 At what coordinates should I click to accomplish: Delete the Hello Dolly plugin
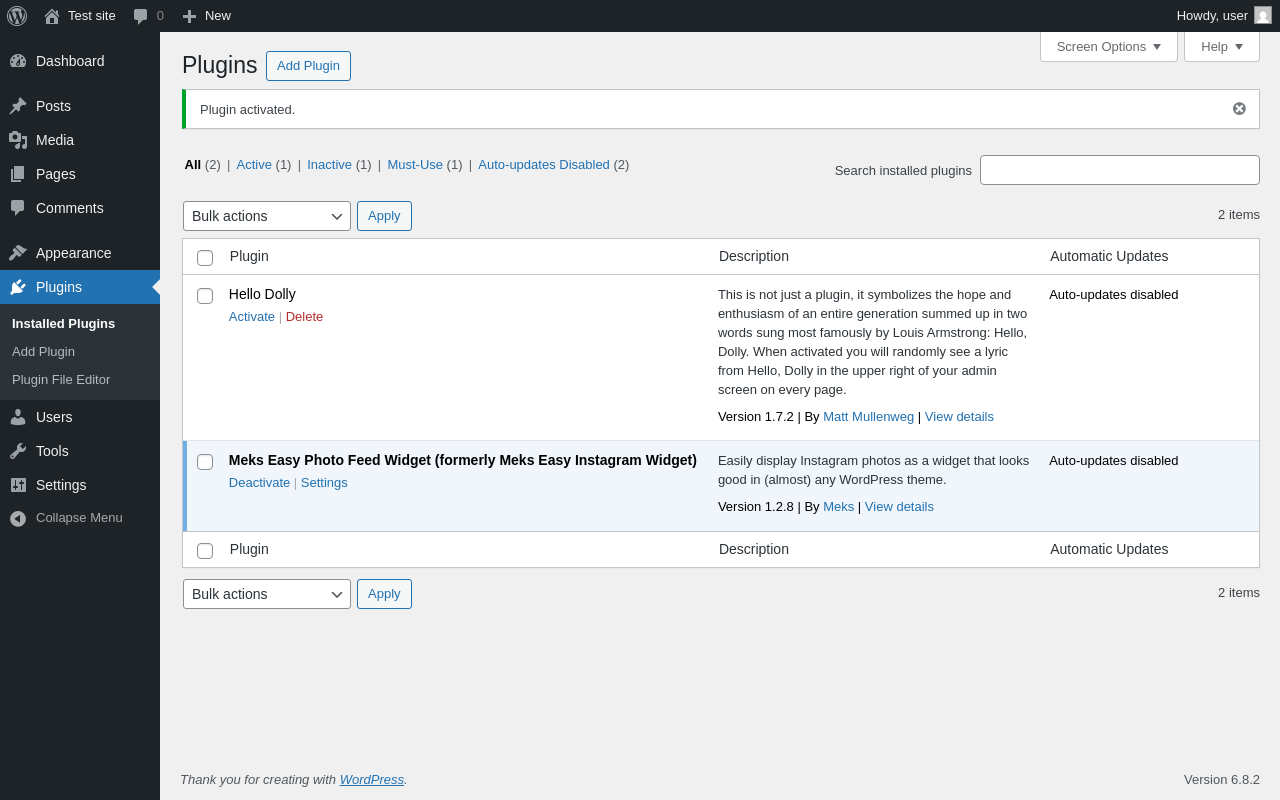click(304, 317)
